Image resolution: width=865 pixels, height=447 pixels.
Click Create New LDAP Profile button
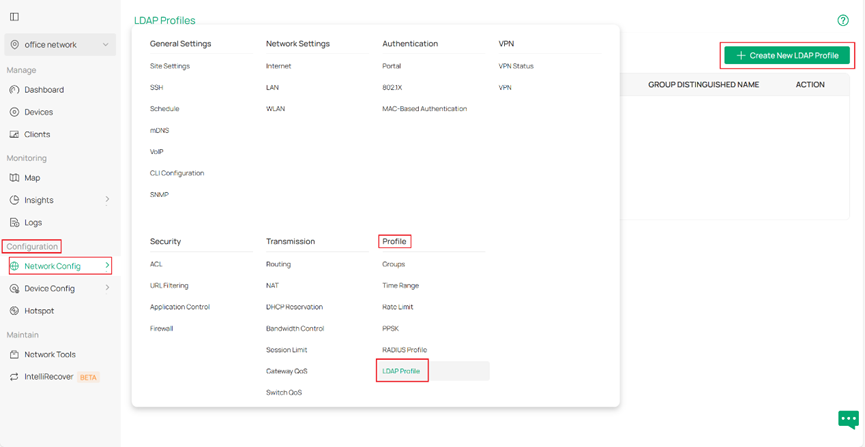[787, 55]
